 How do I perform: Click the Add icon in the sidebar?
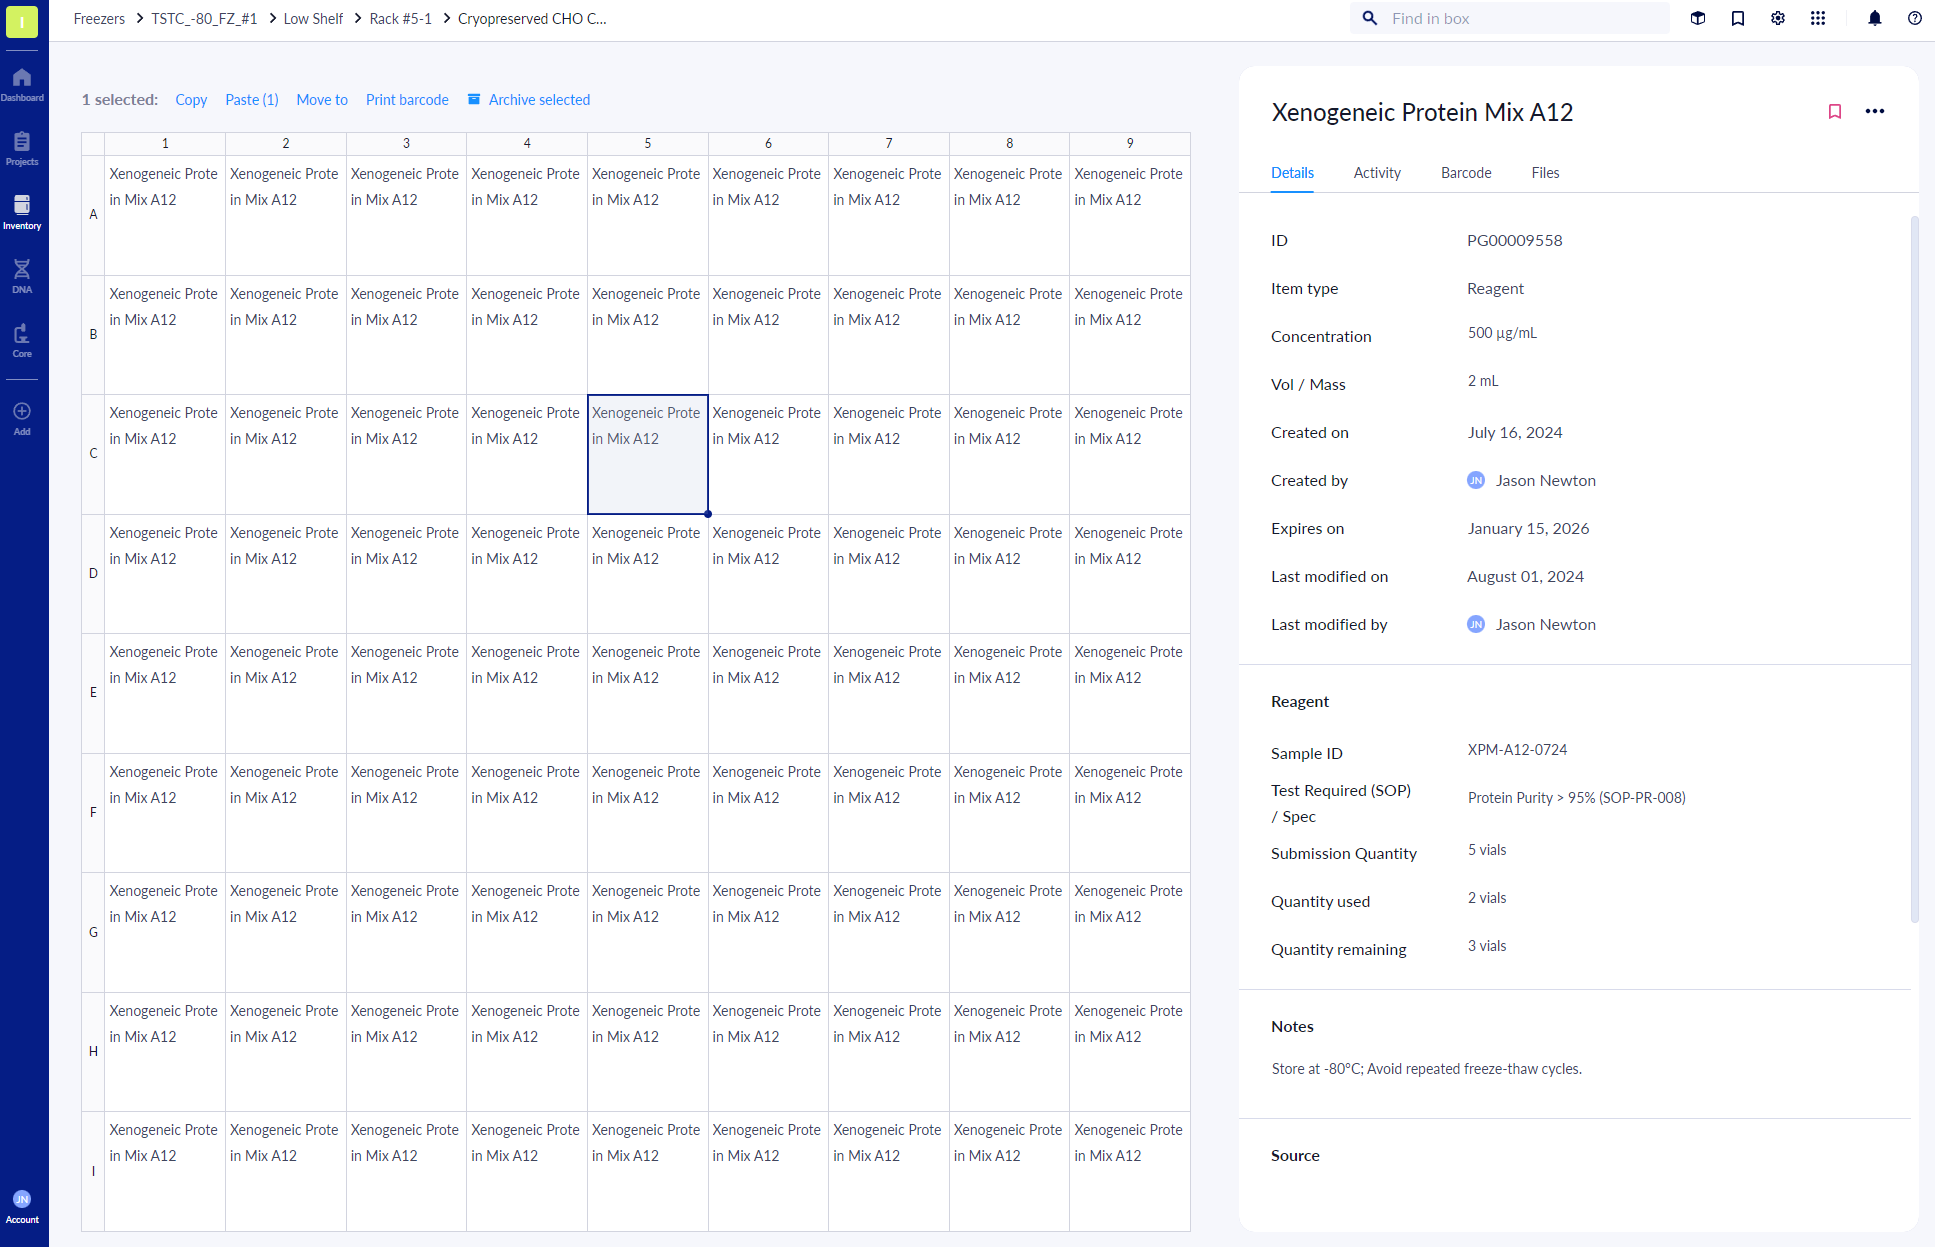[22, 412]
